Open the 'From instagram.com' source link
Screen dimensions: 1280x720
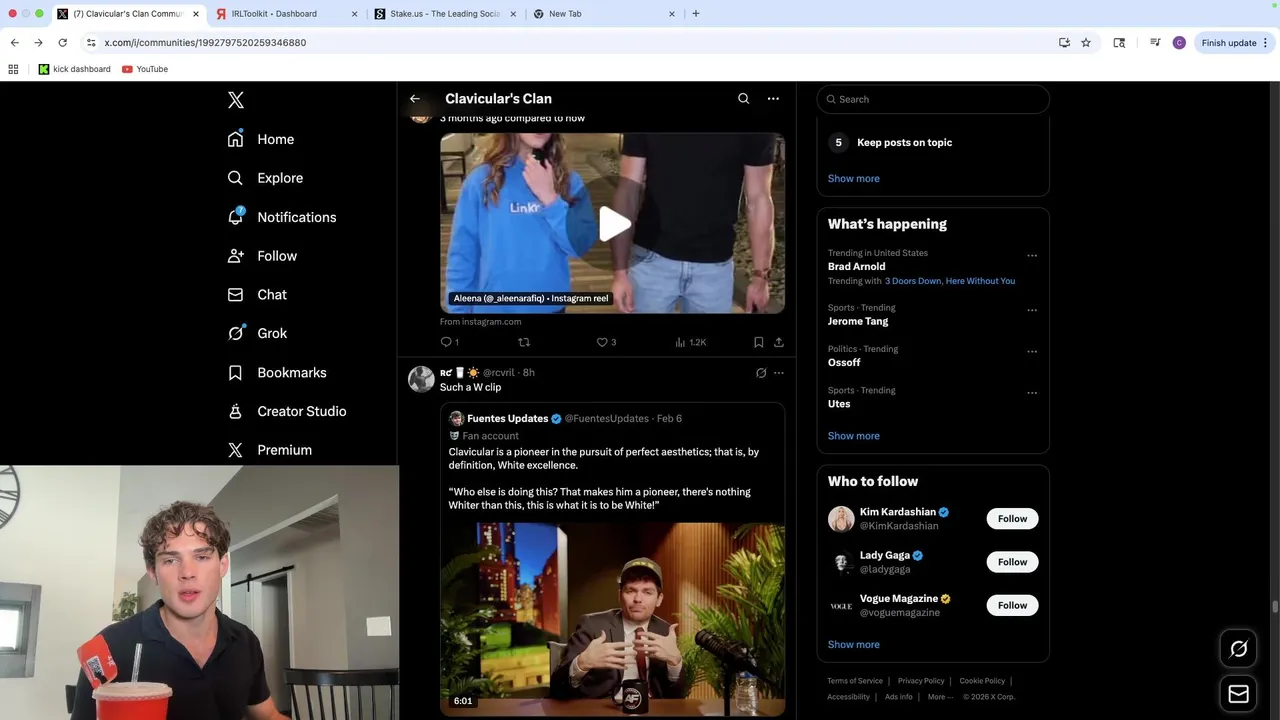[480, 322]
